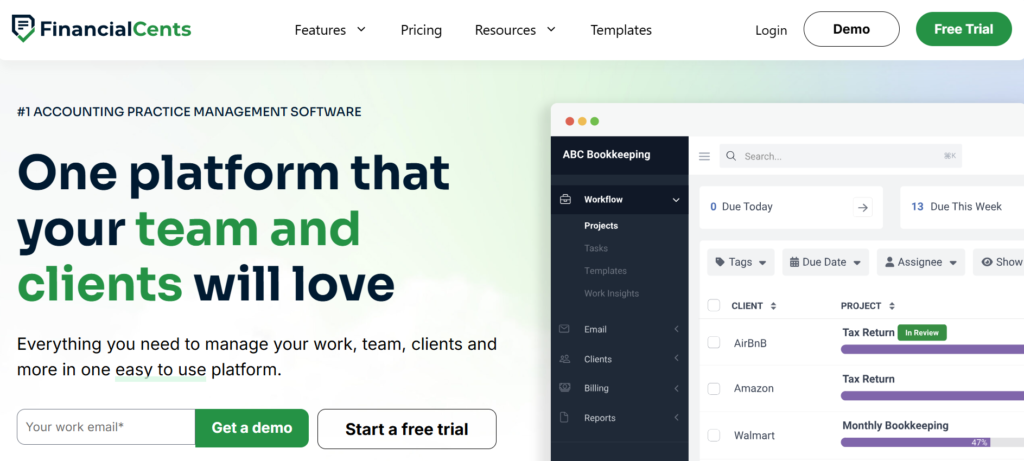Viewport: 1024px width, 461px height.
Task: Collapse the Workflow section chevron
Action: pos(676,200)
